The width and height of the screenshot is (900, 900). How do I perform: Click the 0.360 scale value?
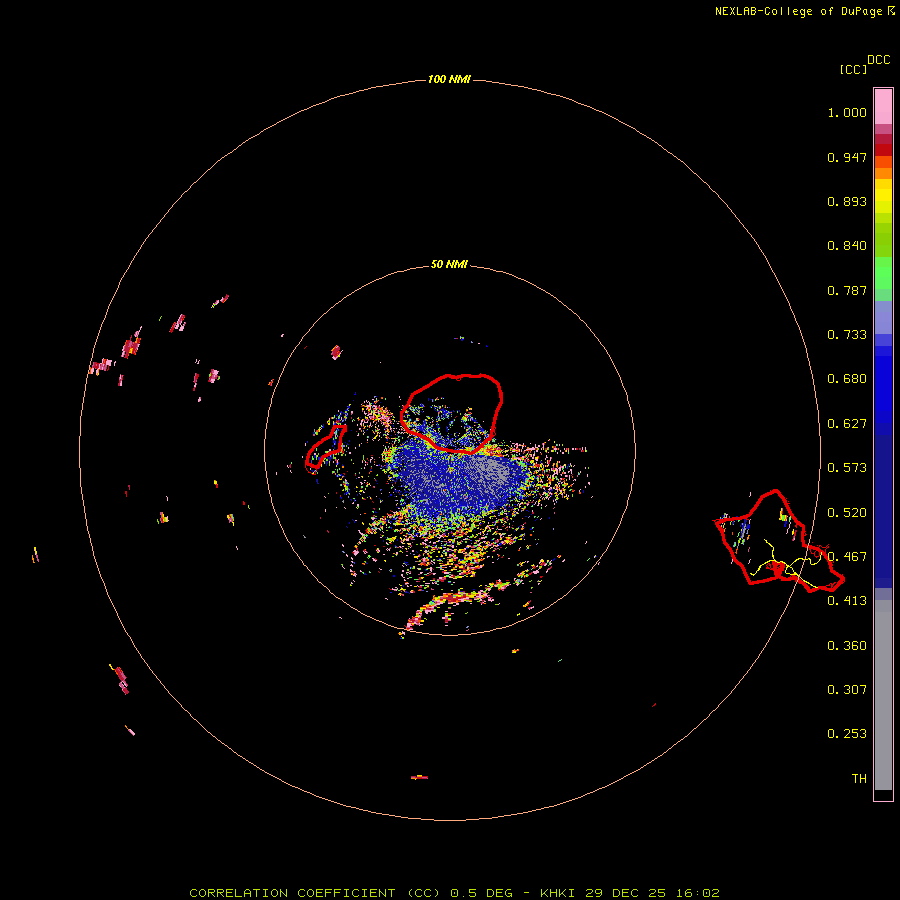(847, 646)
